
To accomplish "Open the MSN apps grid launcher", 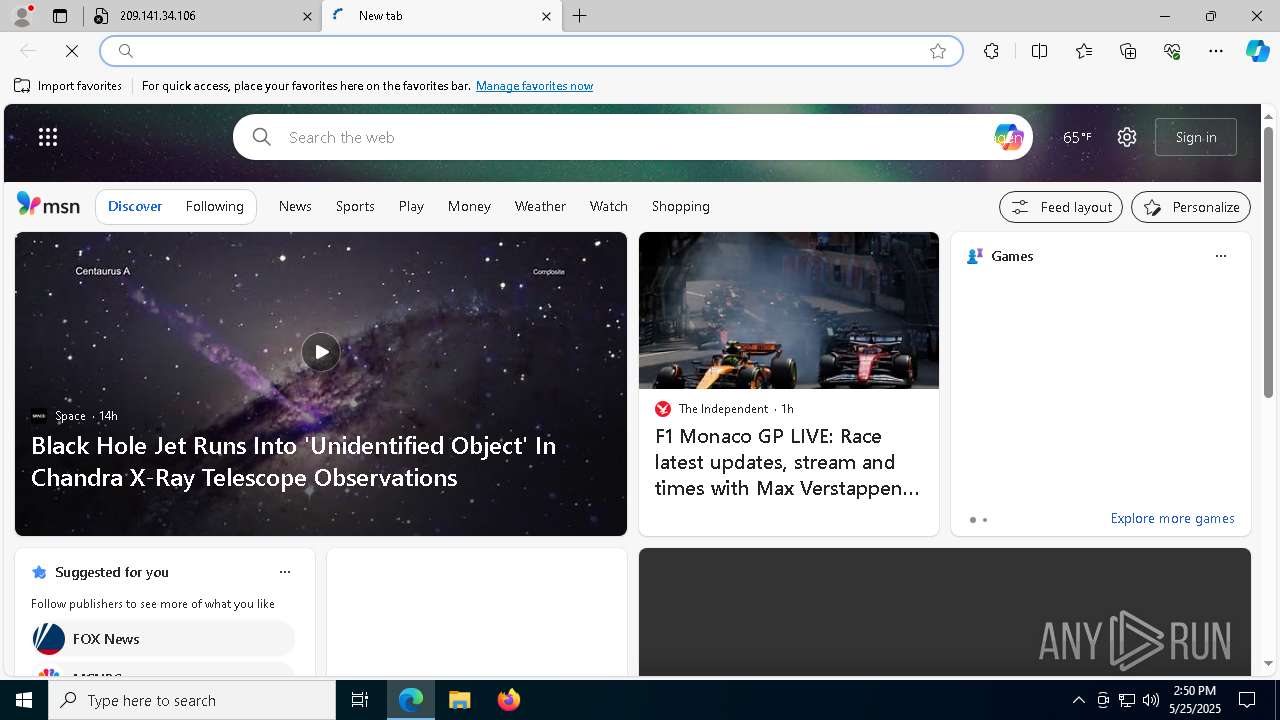I will (x=48, y=137).
